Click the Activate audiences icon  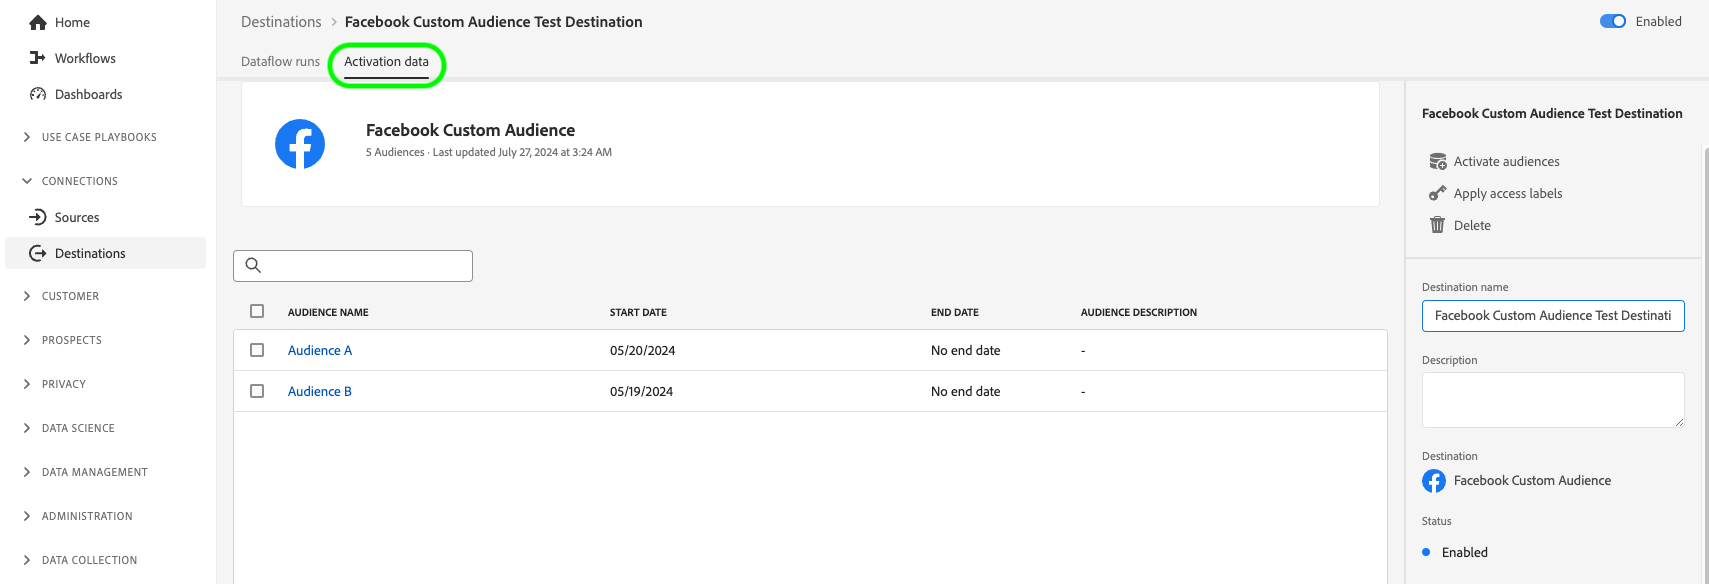1438,161
